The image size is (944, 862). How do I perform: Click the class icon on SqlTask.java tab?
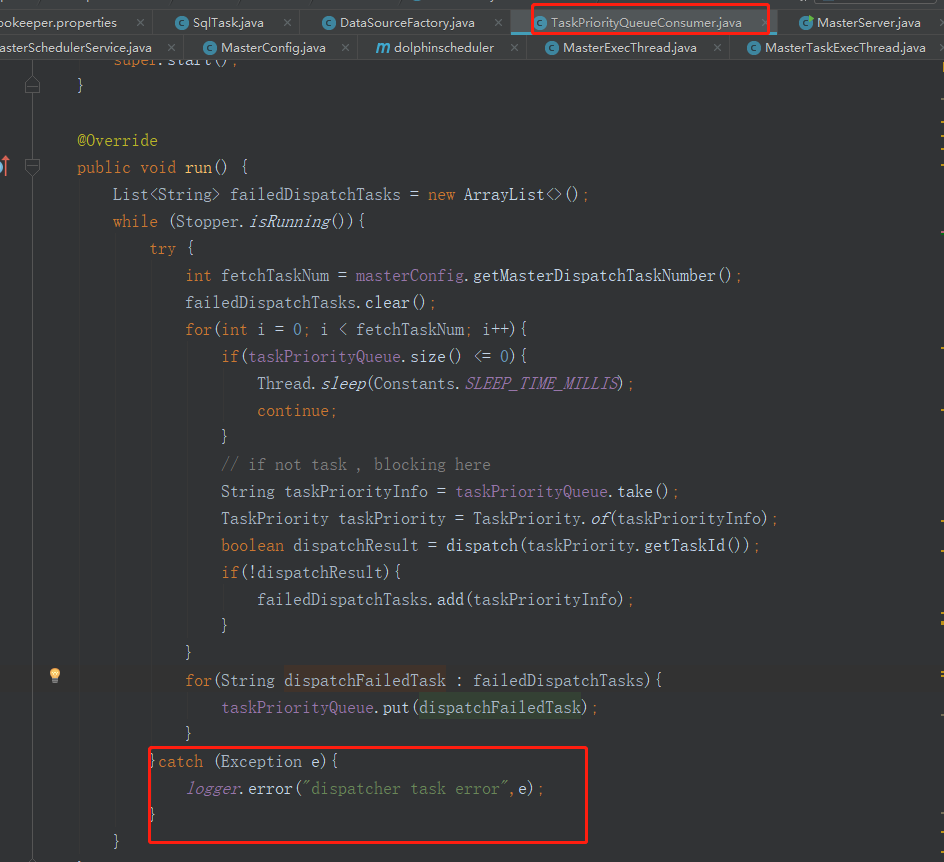point(181,23)
